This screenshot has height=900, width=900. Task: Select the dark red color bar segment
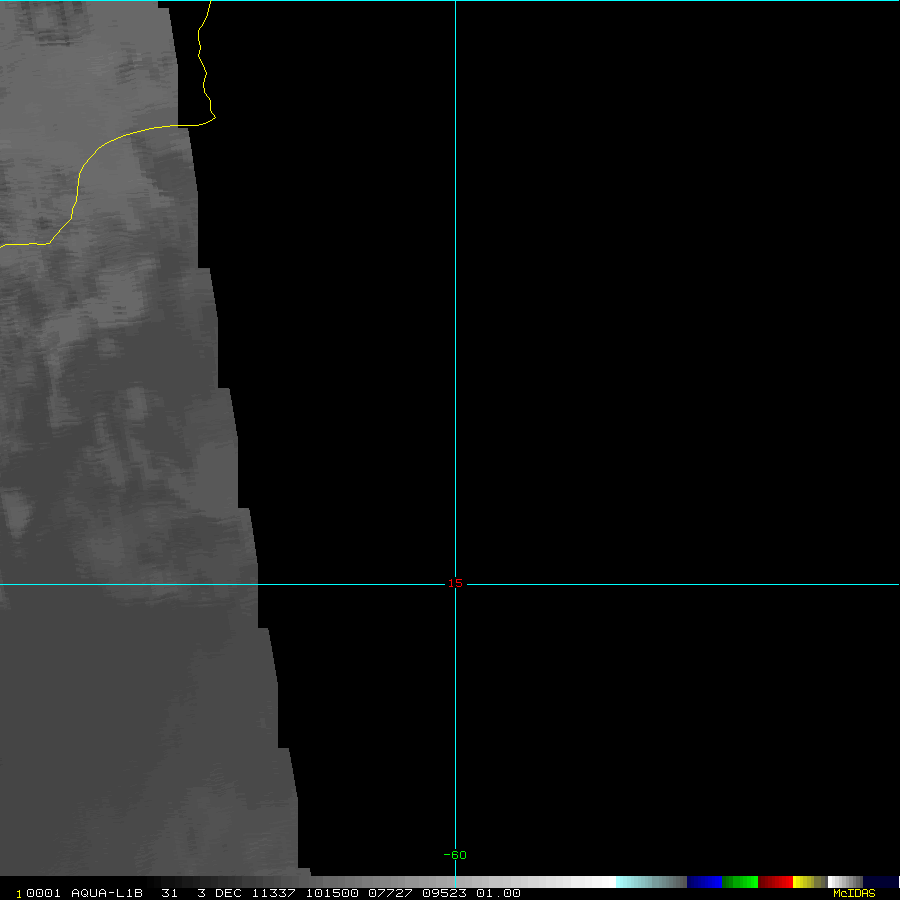(x=775, y=882)
